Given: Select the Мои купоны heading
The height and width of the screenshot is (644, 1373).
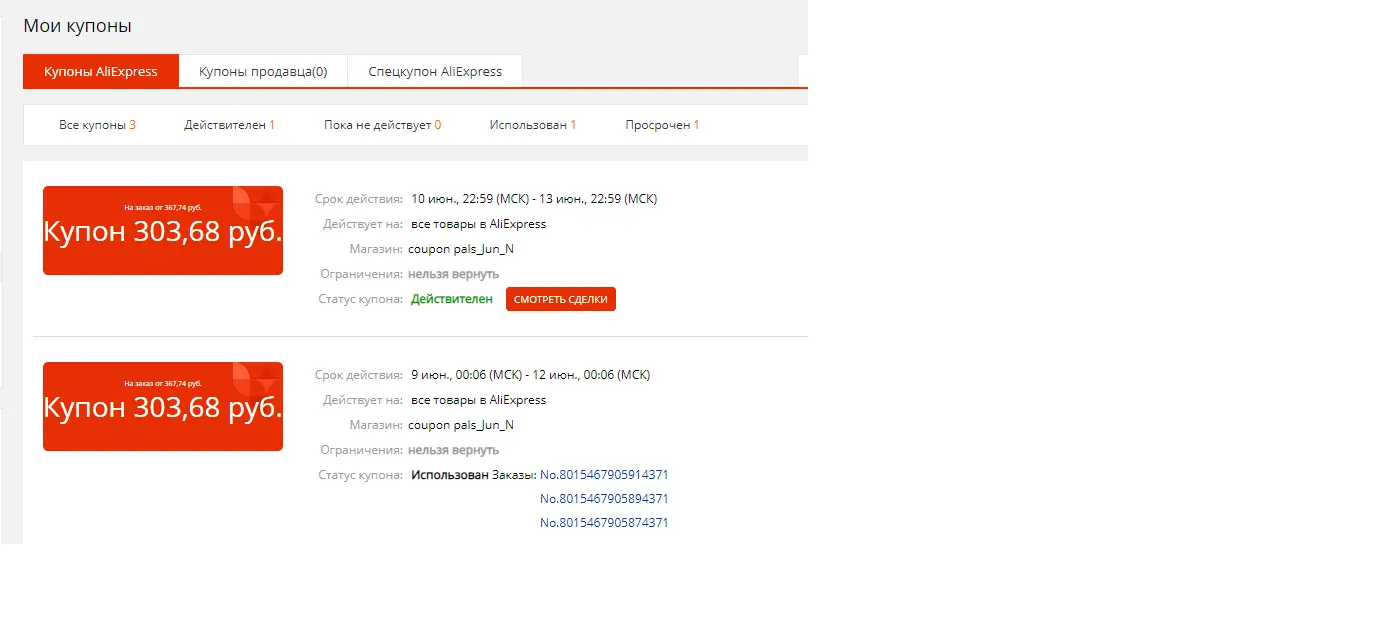Looking at the screenshot, I should [x=77, y=26].
